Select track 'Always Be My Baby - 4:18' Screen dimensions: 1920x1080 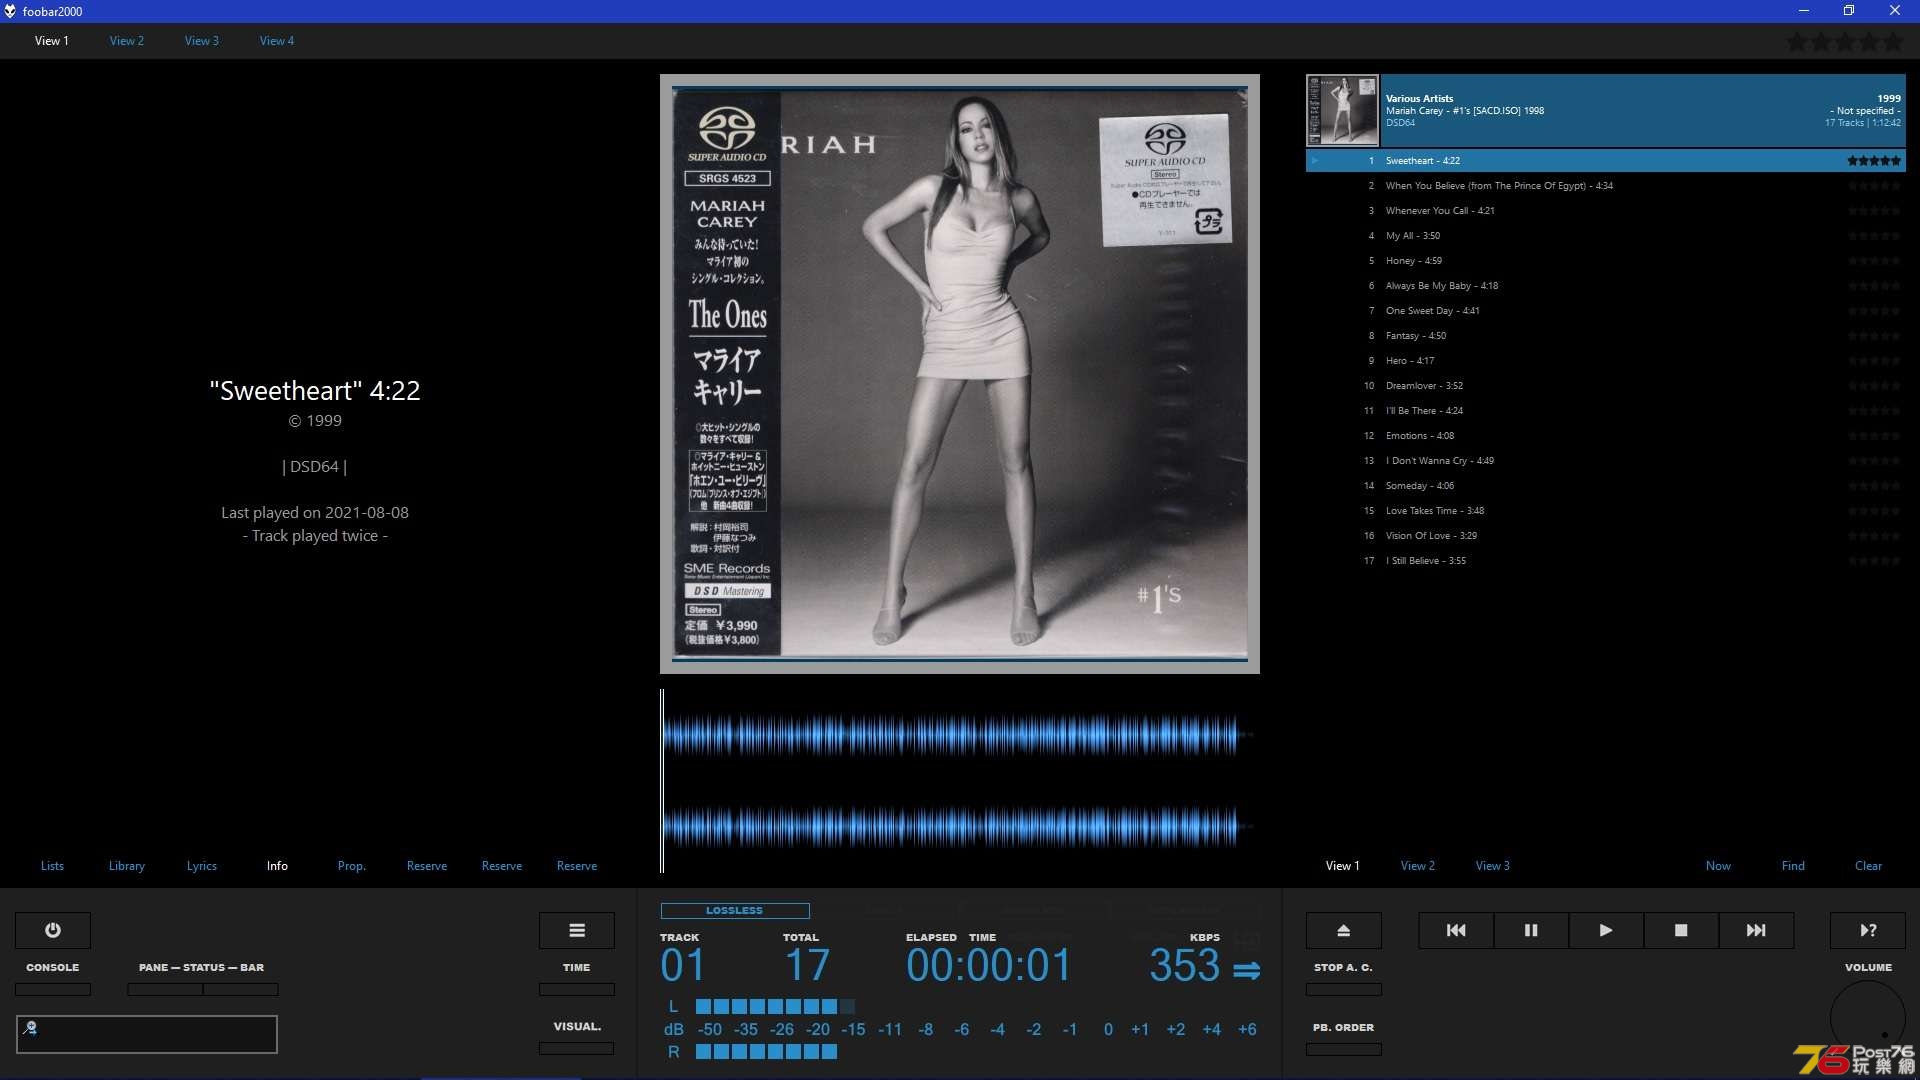[x=1605, y=286]
